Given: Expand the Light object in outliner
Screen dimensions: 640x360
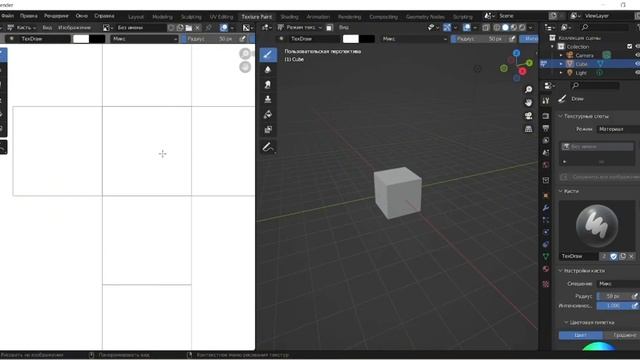Looking at the screenshot, I should (561, 73).
